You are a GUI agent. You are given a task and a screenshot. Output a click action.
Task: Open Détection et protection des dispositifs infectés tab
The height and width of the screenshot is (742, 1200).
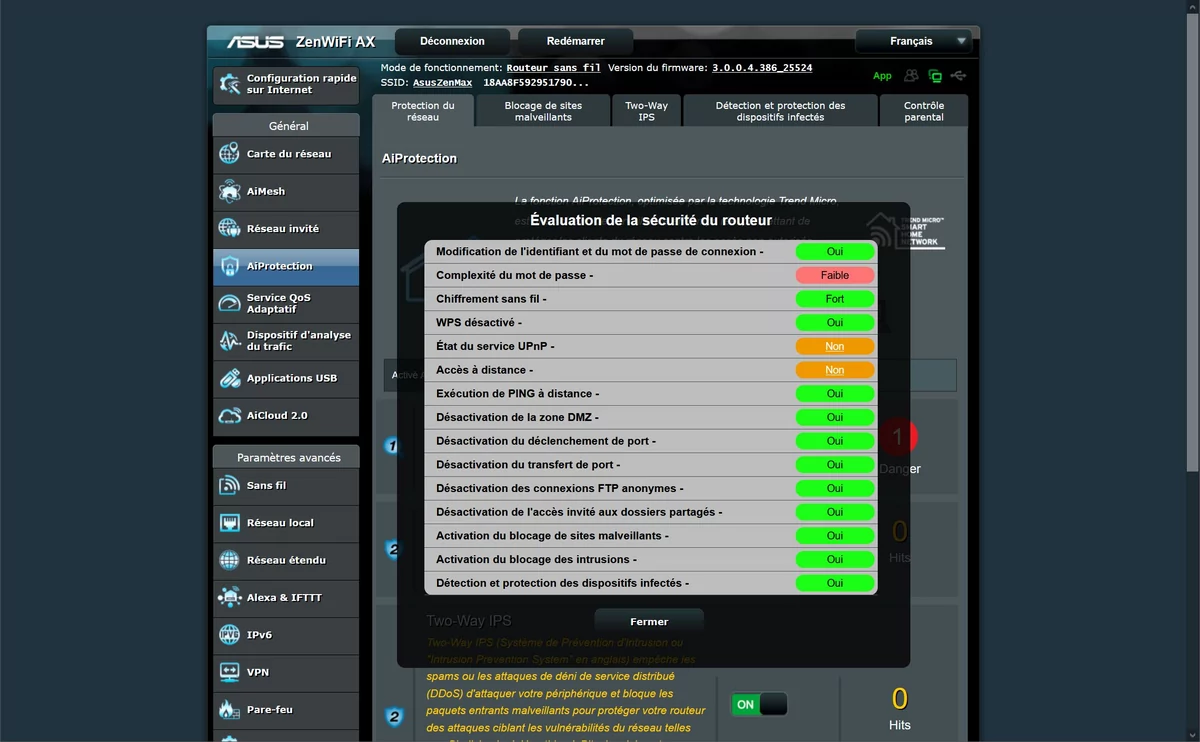[x=780, y=111]
